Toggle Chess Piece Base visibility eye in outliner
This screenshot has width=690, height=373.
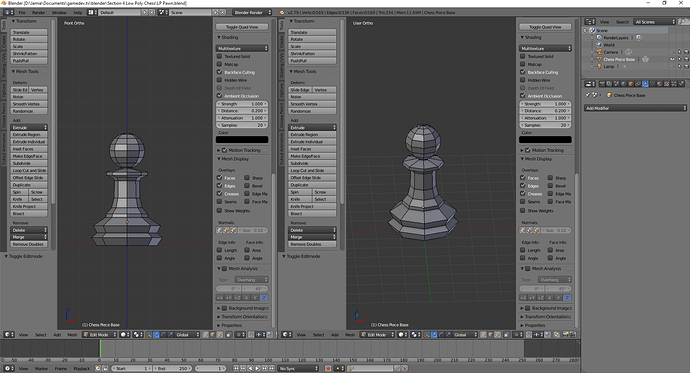coord(672,59)
